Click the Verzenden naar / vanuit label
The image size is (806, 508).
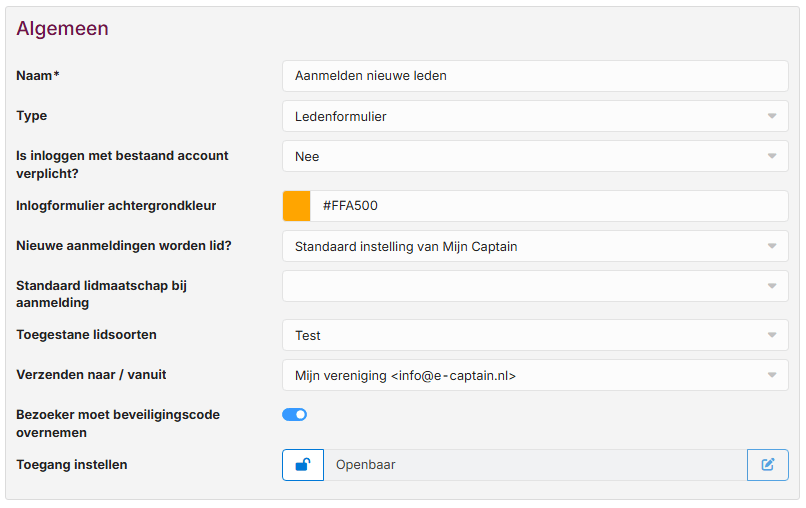tap(91, 375)
